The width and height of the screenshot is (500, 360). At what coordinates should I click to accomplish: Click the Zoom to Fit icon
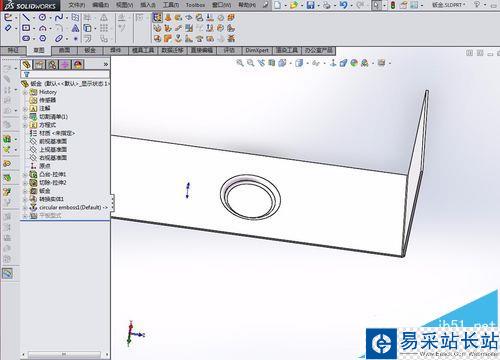point(239,62)
